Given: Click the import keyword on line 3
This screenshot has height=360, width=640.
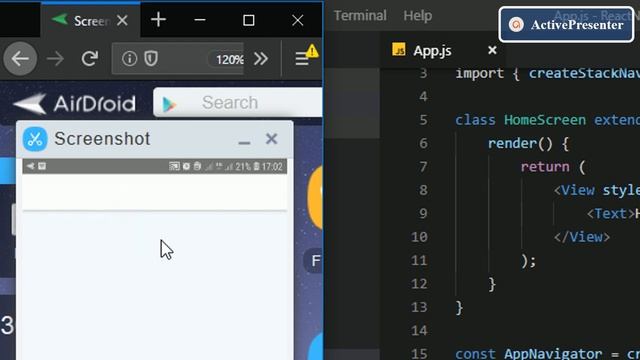Looking at the screenshot, I should (480, 74).
